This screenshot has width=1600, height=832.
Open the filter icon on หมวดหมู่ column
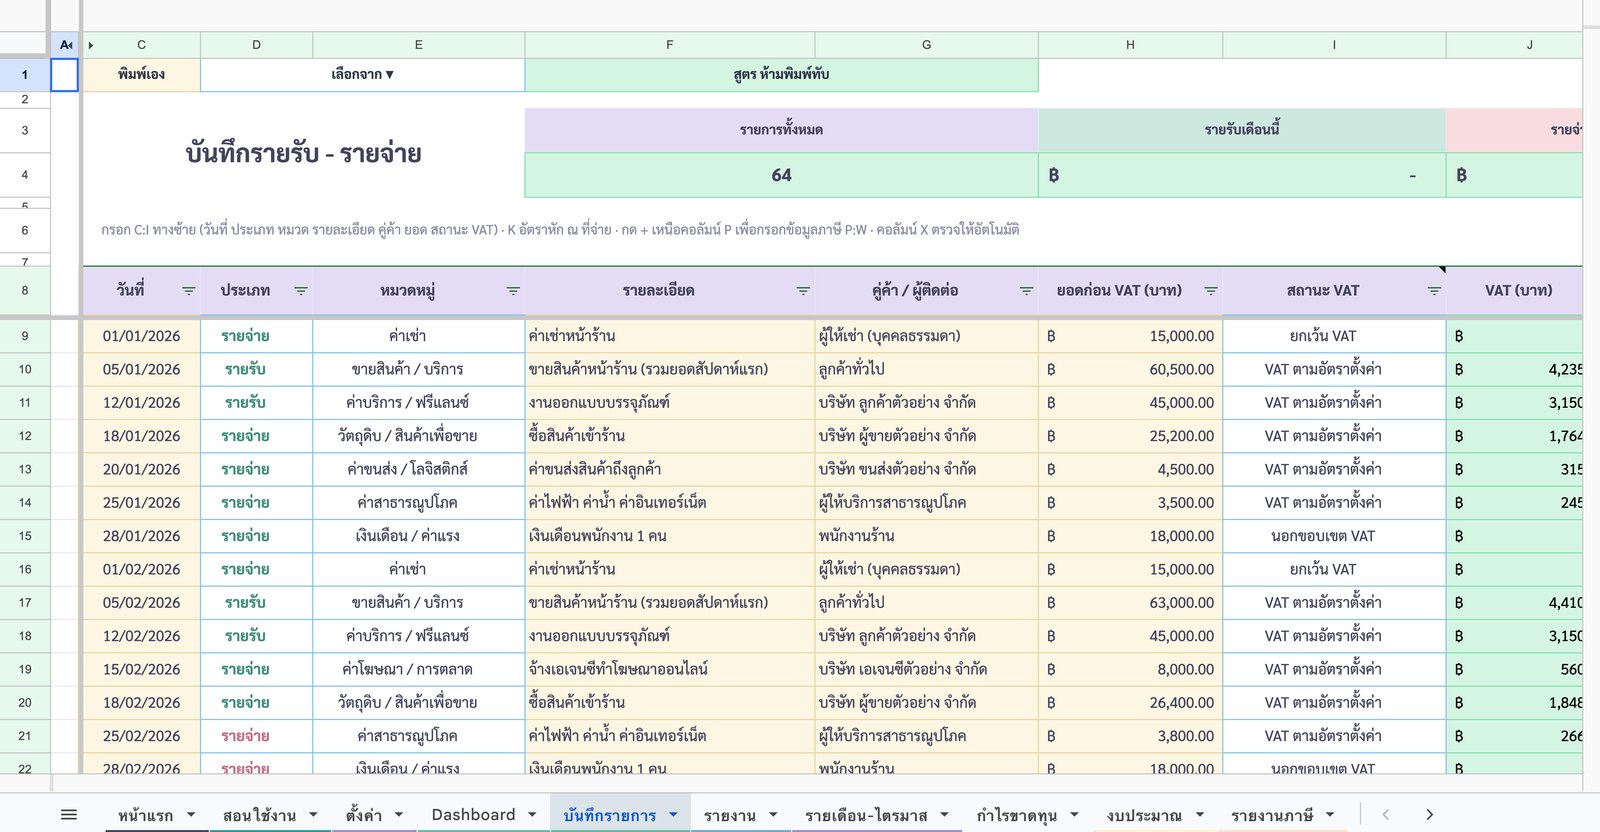512,291
